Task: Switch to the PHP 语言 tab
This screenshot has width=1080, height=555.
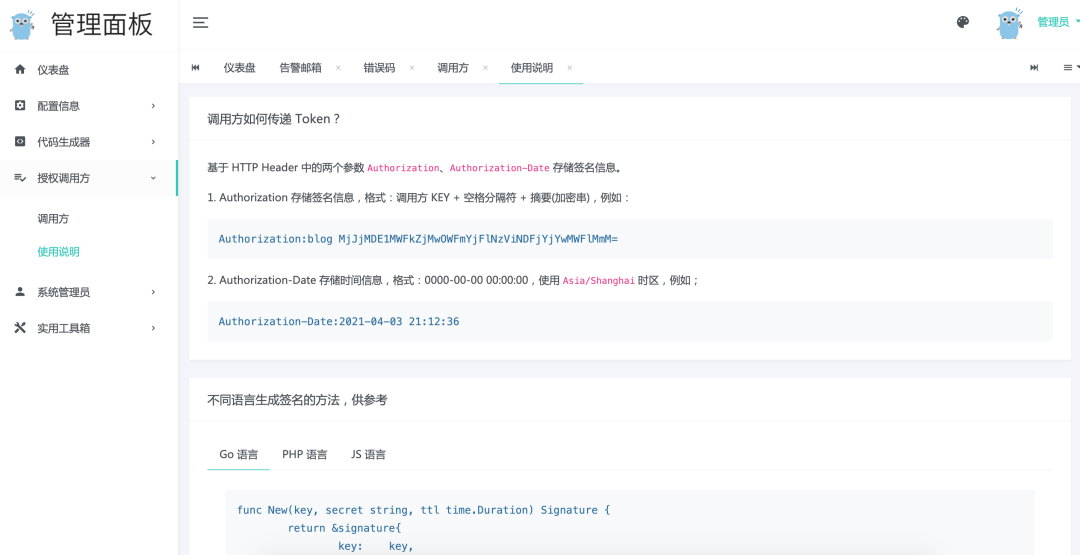Action: [304, 454]
